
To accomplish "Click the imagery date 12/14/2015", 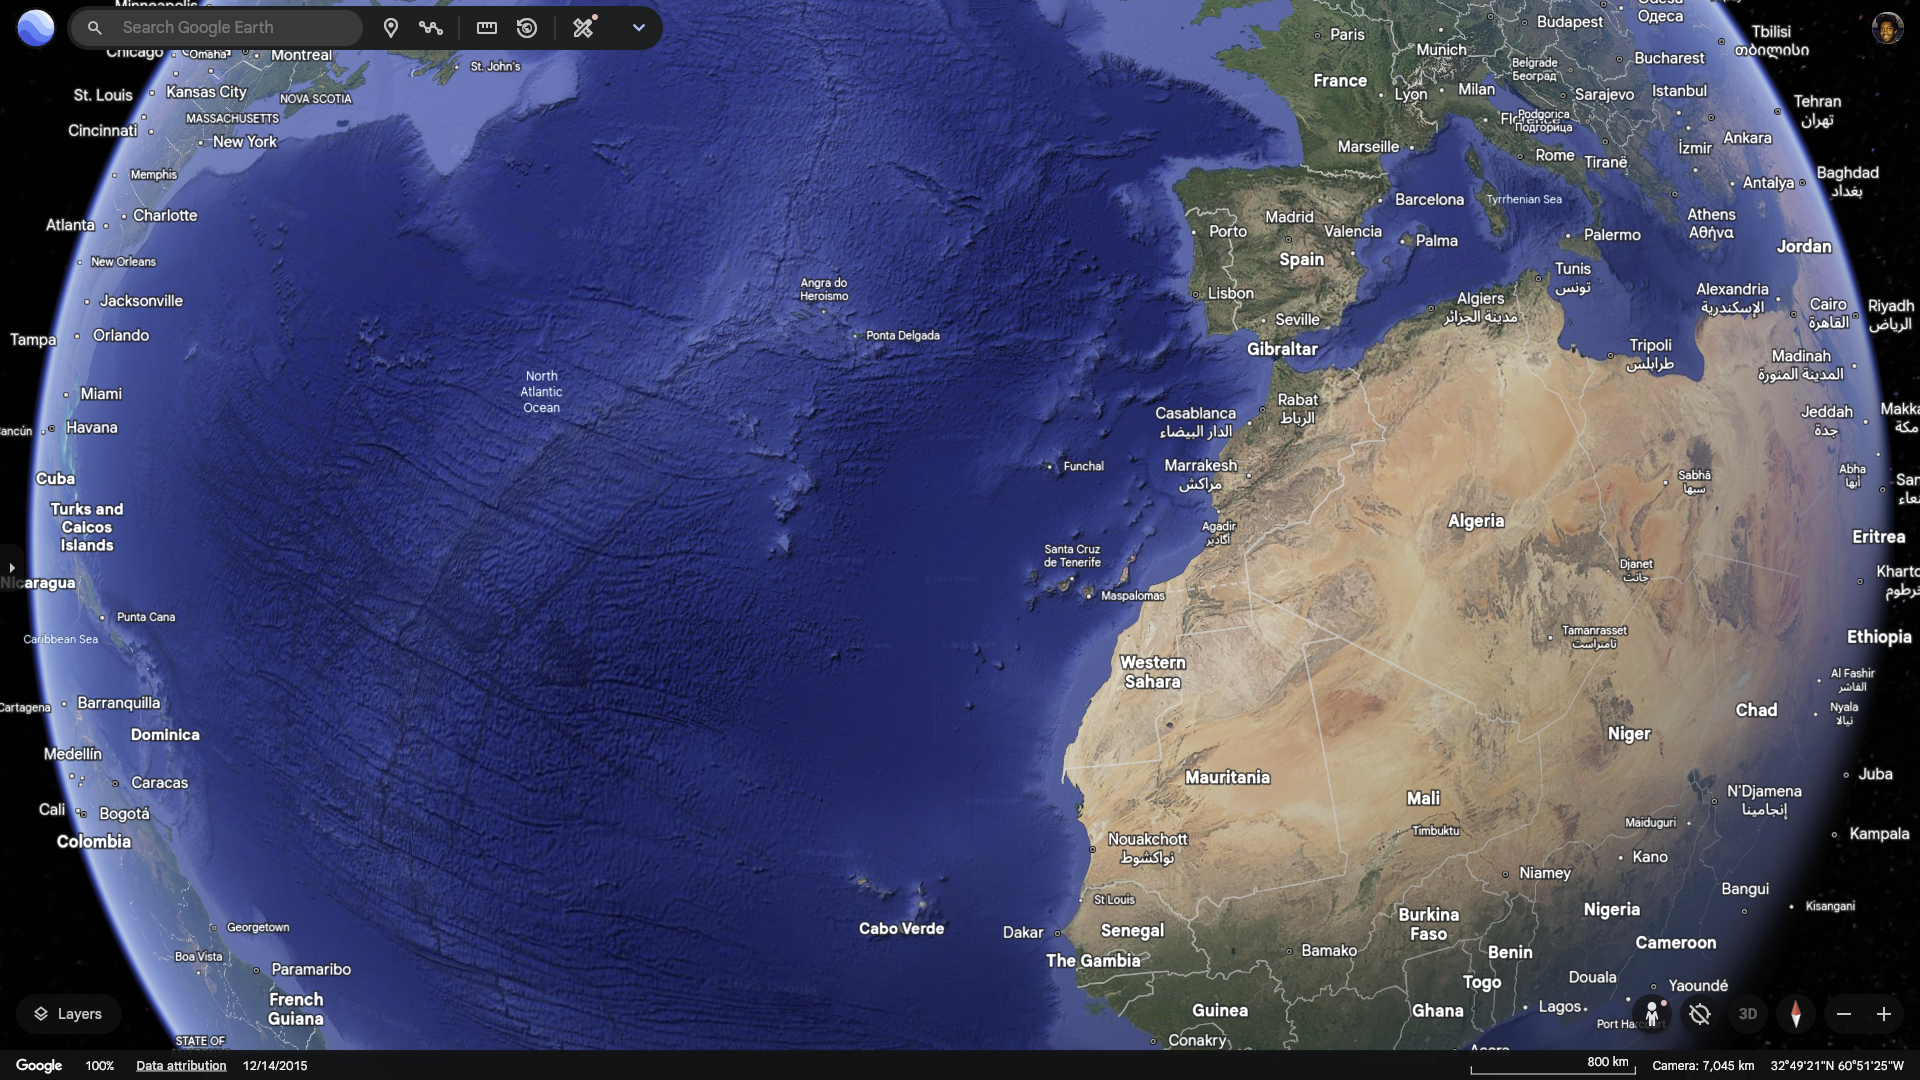I will tap(275, 1066).
